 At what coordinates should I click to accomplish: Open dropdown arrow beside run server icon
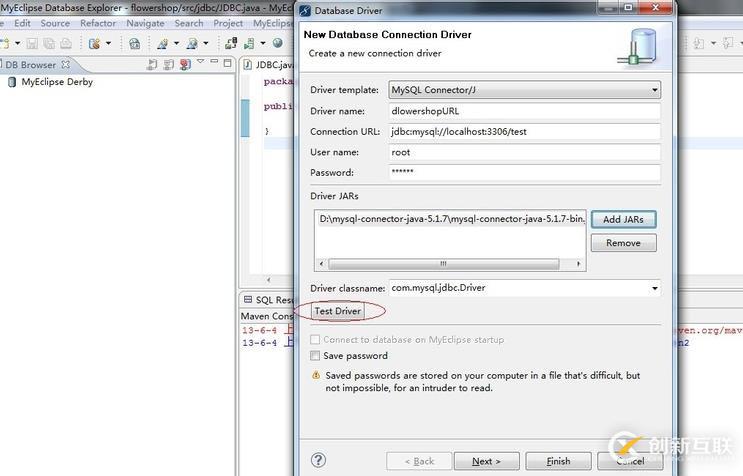[263, 44]
